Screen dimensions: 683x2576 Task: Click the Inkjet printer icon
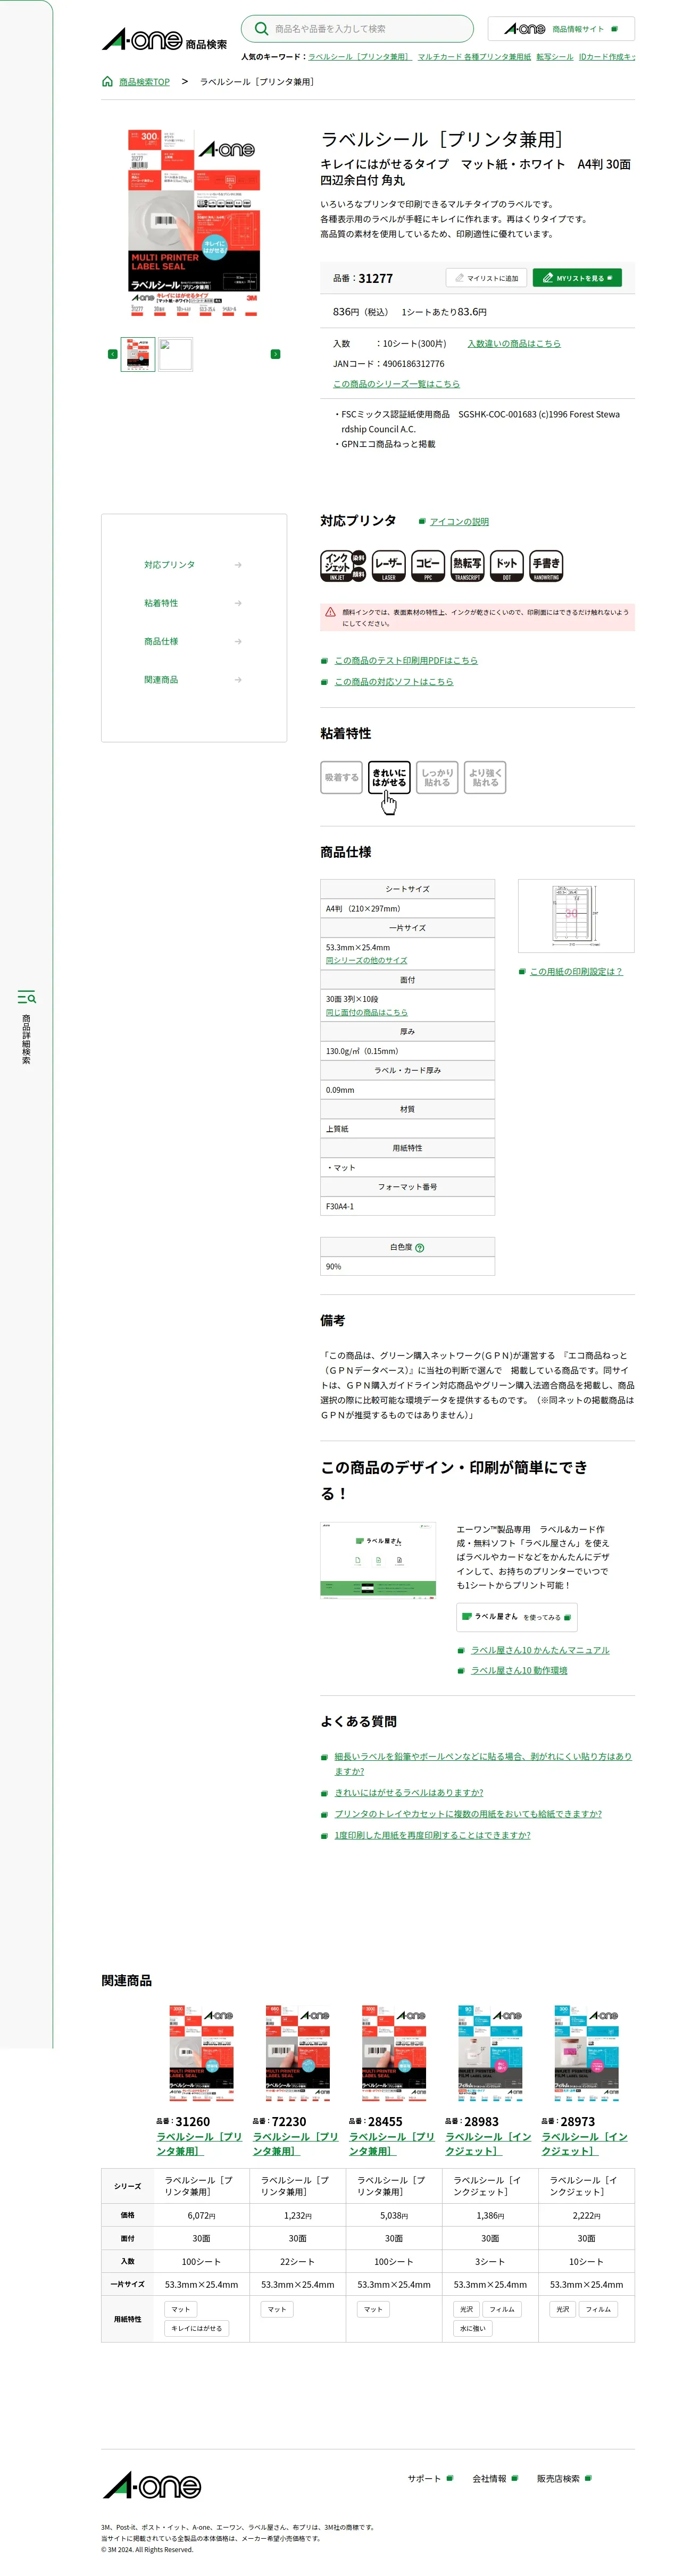(x=343, y=566)
